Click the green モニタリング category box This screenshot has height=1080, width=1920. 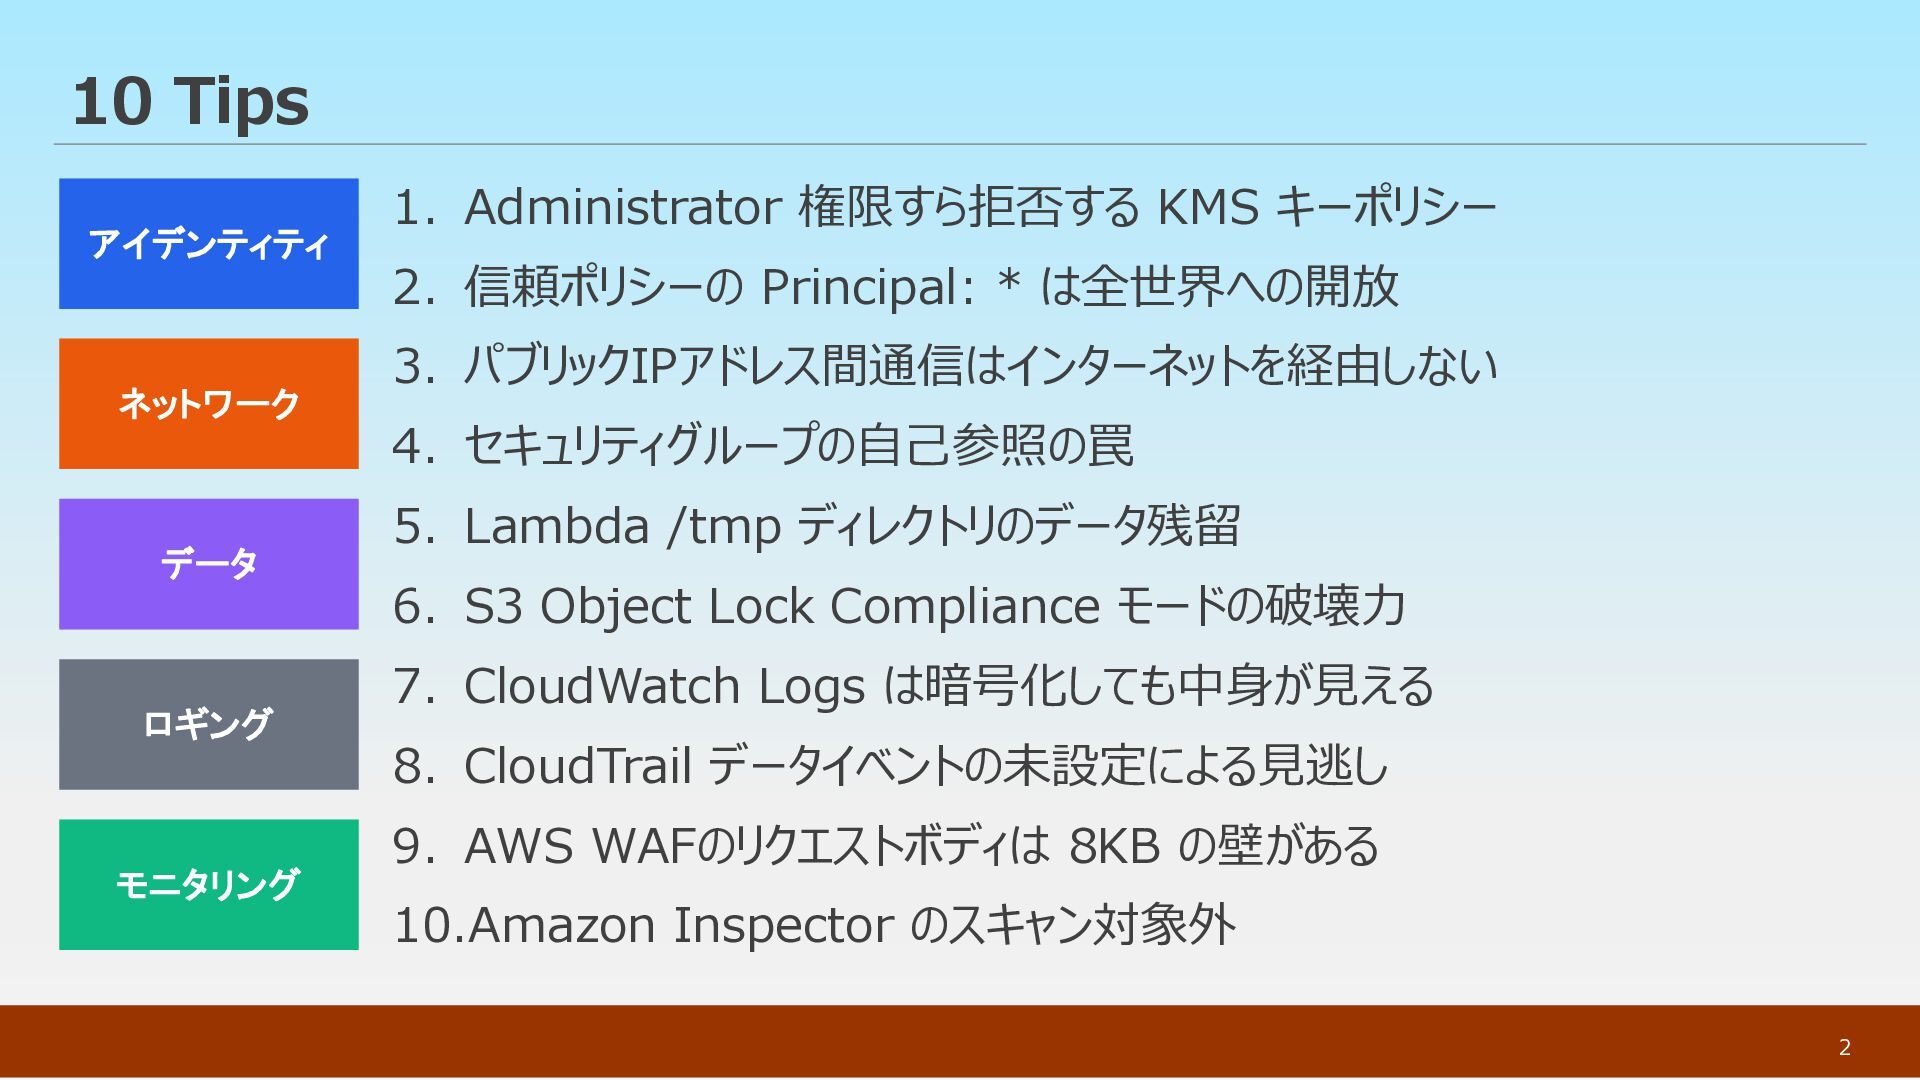point(208,884)
